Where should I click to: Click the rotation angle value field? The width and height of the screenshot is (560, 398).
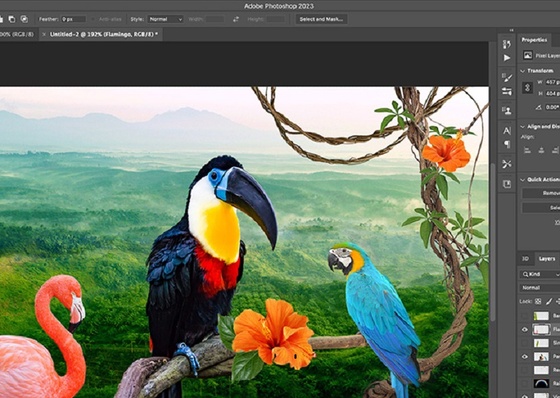tap(552, 107)
